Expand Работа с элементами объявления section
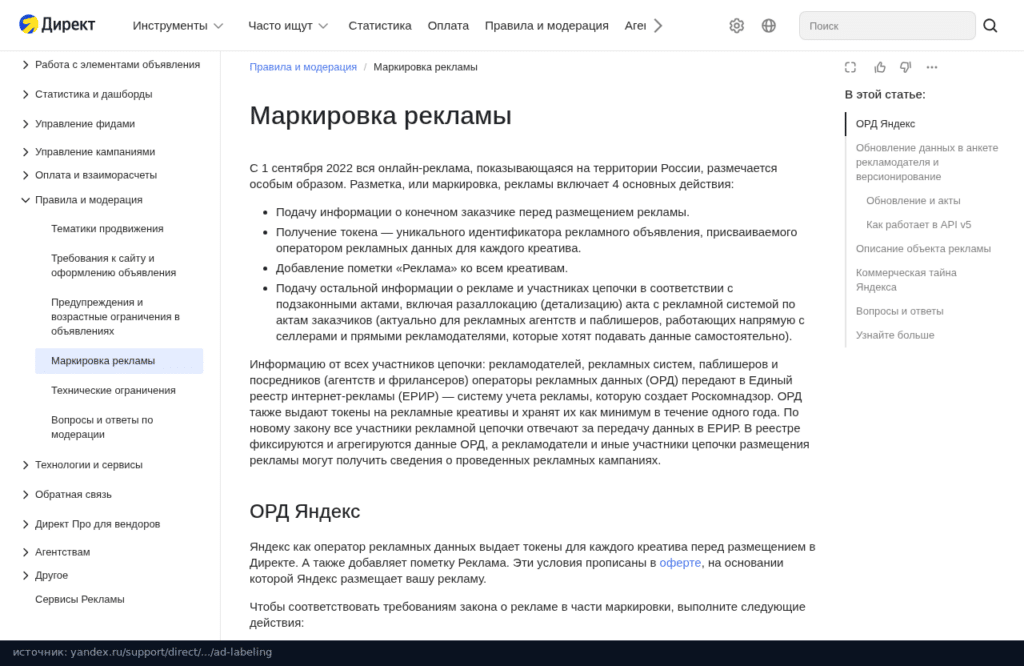1024x666 pixels. coord(111,65)
